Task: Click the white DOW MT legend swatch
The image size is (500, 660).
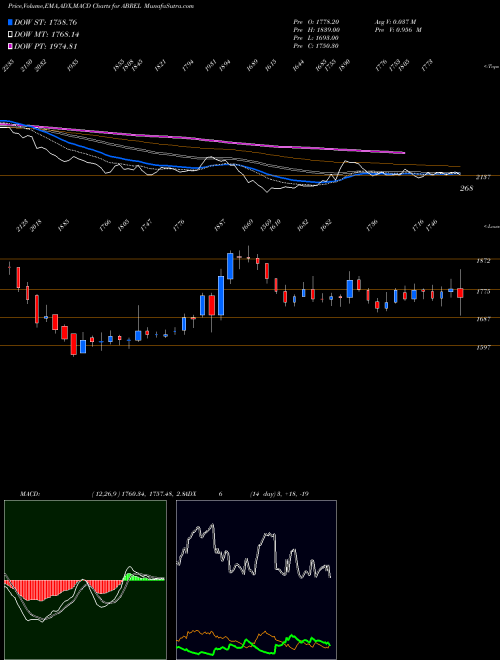Action: point(10,35)
